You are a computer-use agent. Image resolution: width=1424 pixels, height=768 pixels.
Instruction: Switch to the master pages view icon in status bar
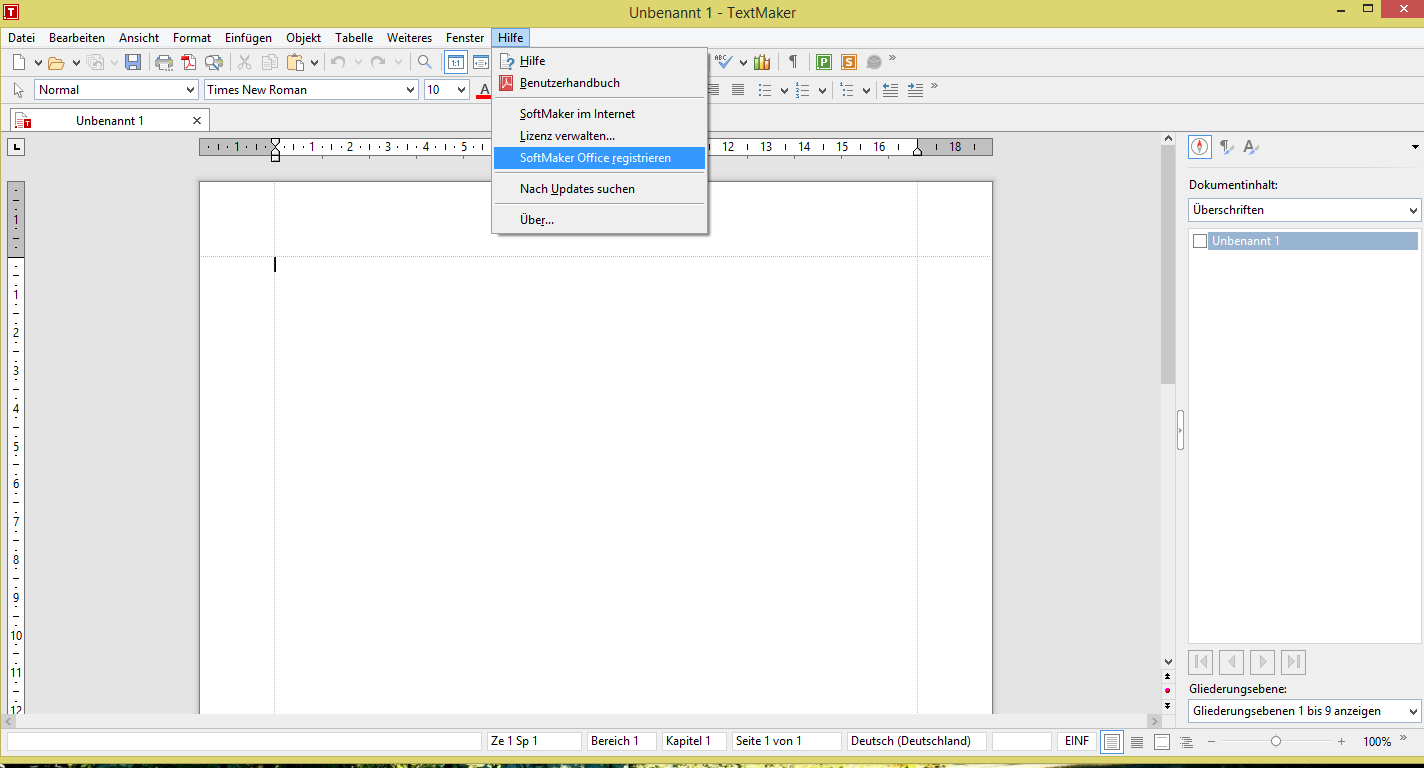coord(1162,742)
